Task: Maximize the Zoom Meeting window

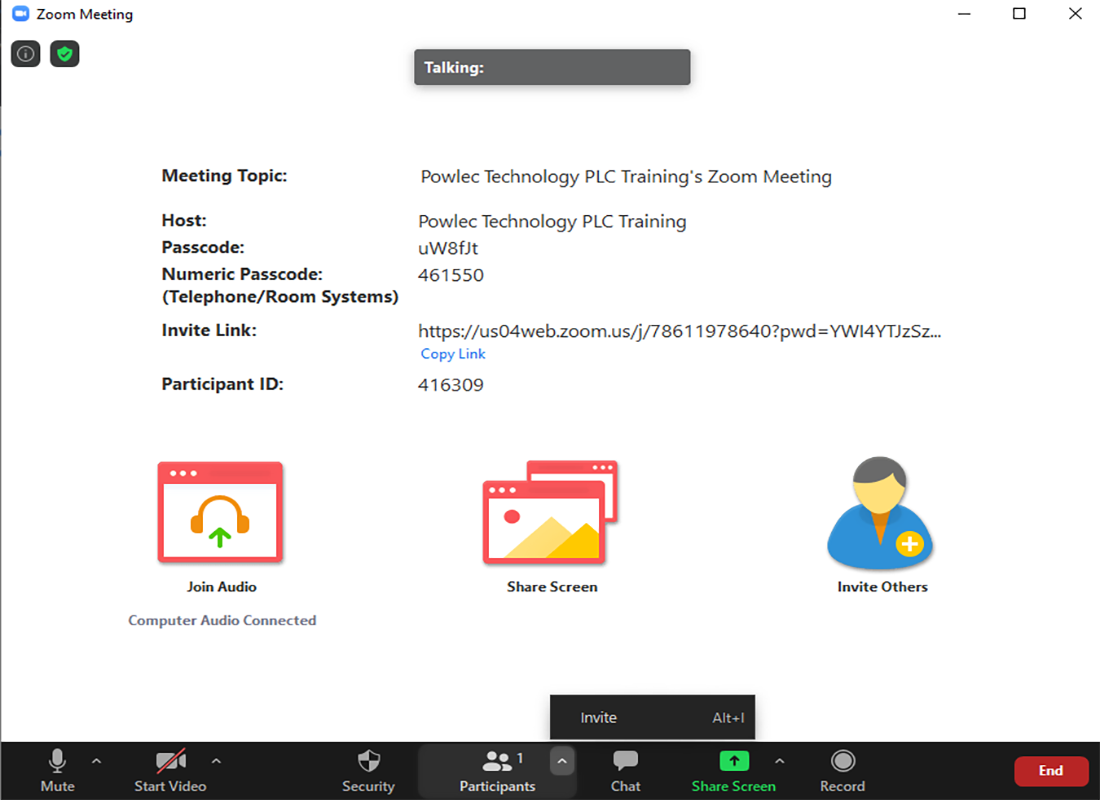Action: (1019, 14)
